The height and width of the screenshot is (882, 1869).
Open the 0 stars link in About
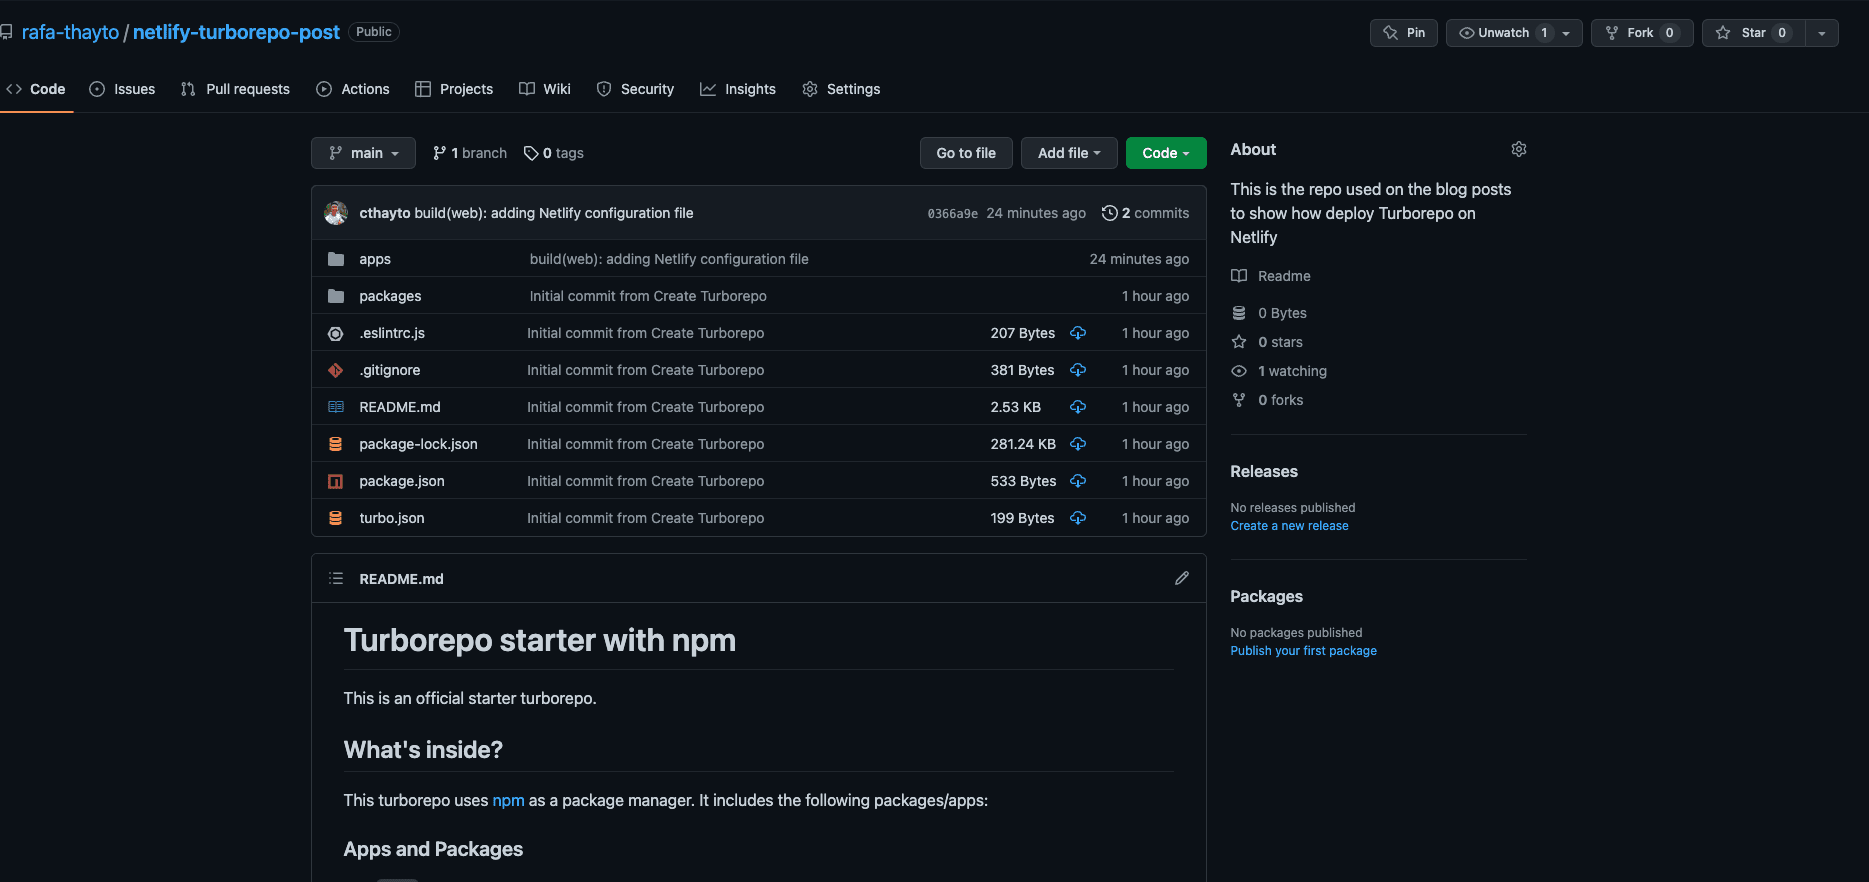(1280, 342)
